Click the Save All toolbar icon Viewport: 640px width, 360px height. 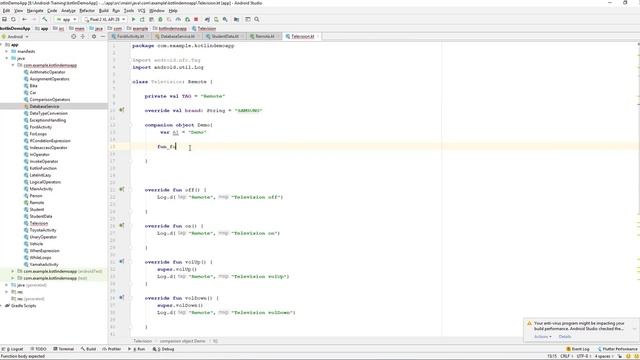coord(4,19)
